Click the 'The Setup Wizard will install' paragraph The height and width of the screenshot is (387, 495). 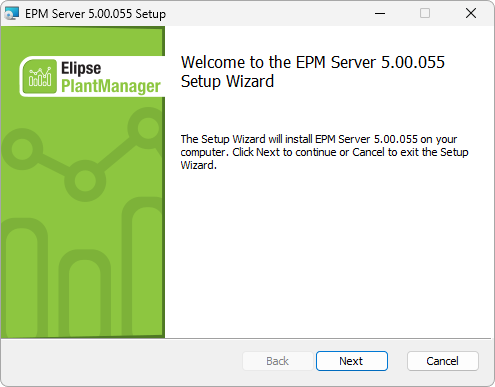coord(324,152)
